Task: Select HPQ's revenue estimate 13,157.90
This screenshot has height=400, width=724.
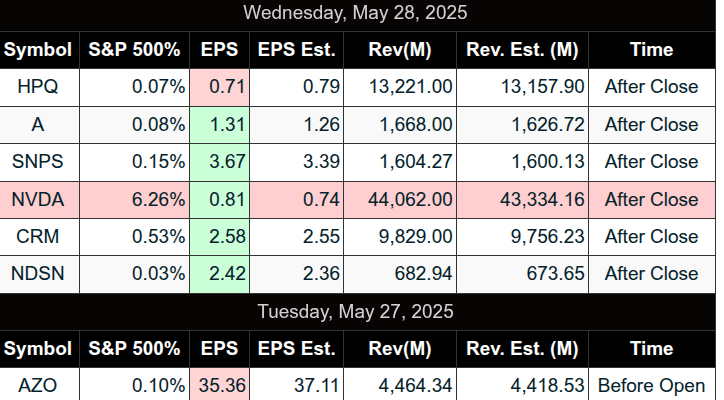Action: tap(522, 87)
